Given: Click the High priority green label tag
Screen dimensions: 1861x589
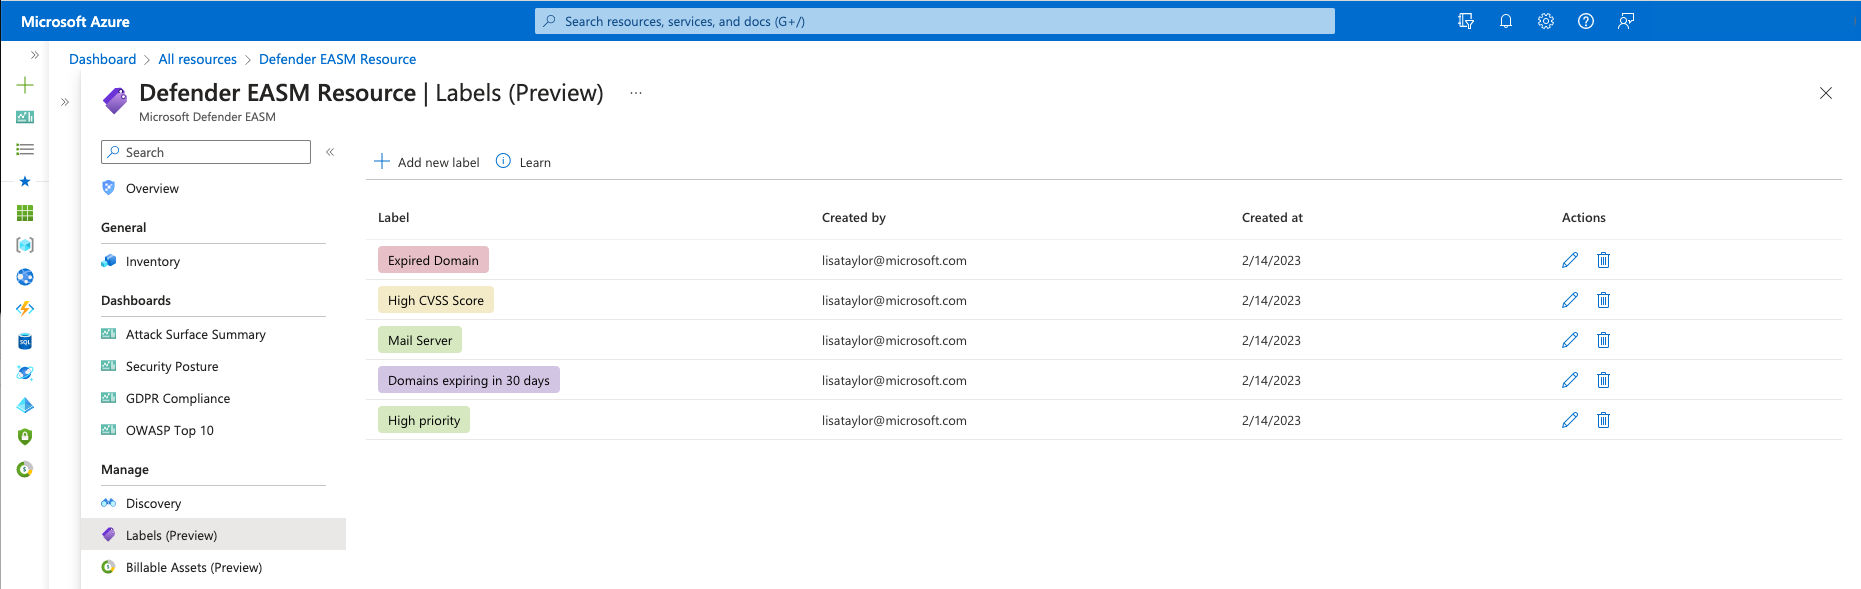Looking at the screenshot, I should pyautogui.click(x=424, y=420).
